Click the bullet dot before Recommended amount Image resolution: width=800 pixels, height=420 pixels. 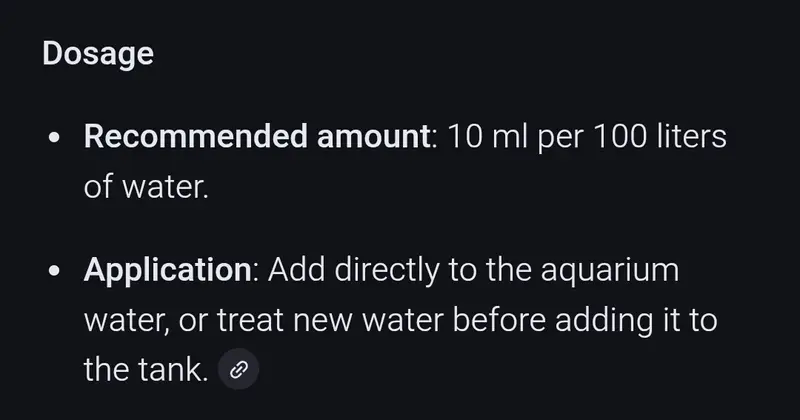56,140
